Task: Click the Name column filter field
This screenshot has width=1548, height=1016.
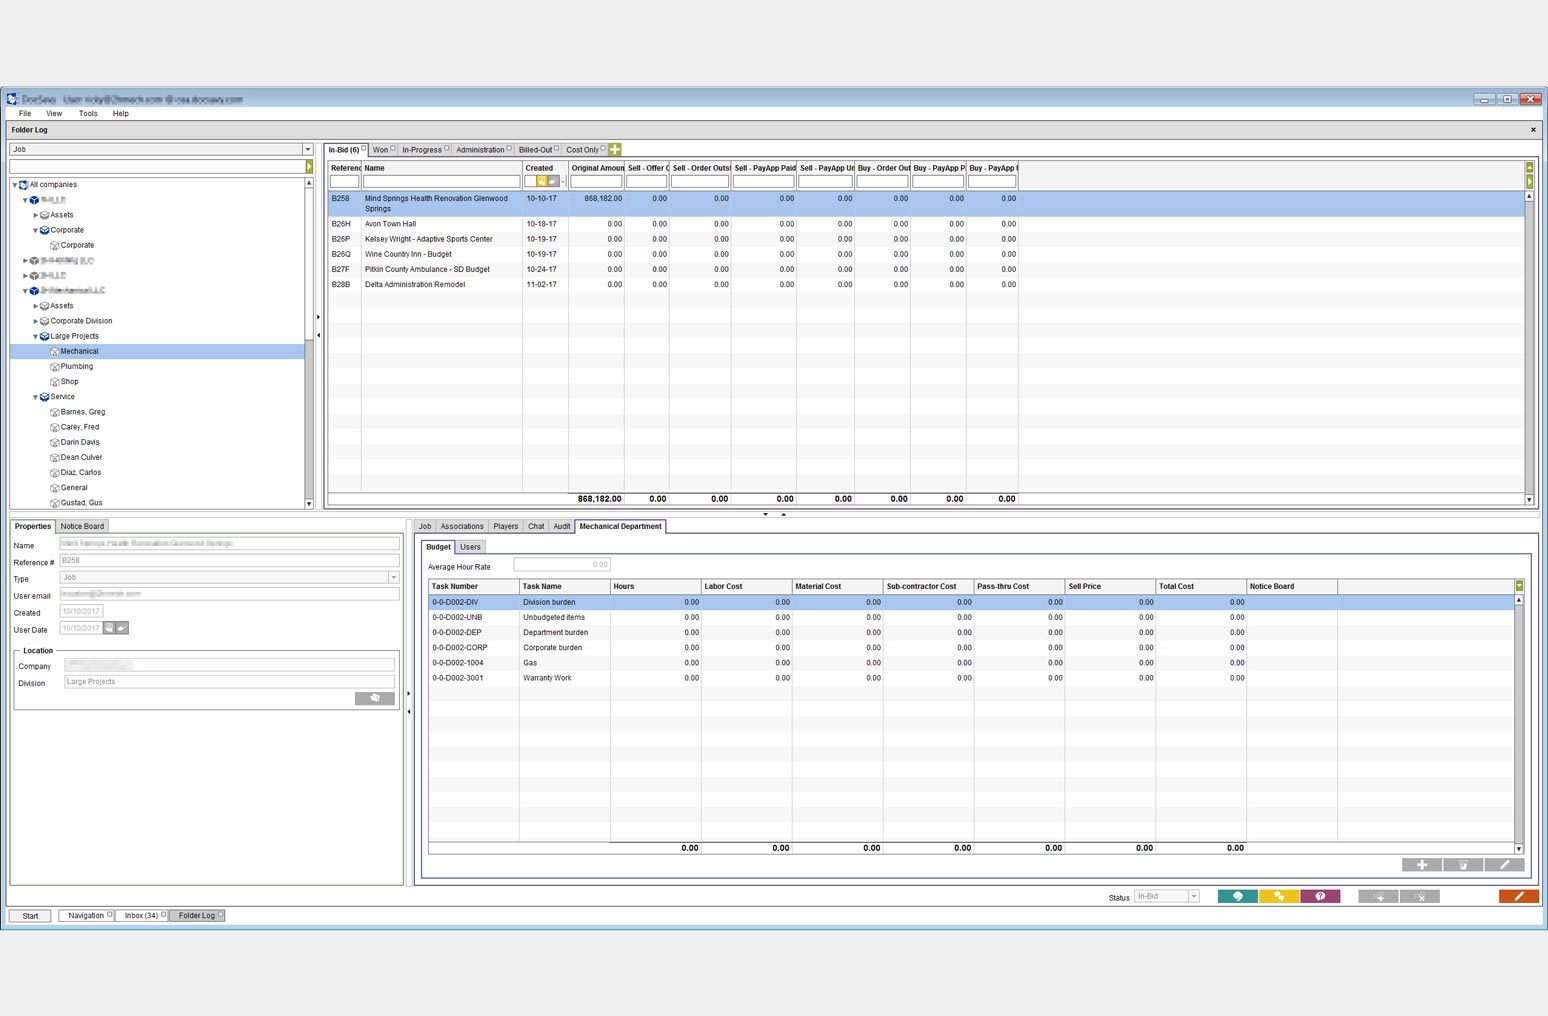Action: (441, 182)
